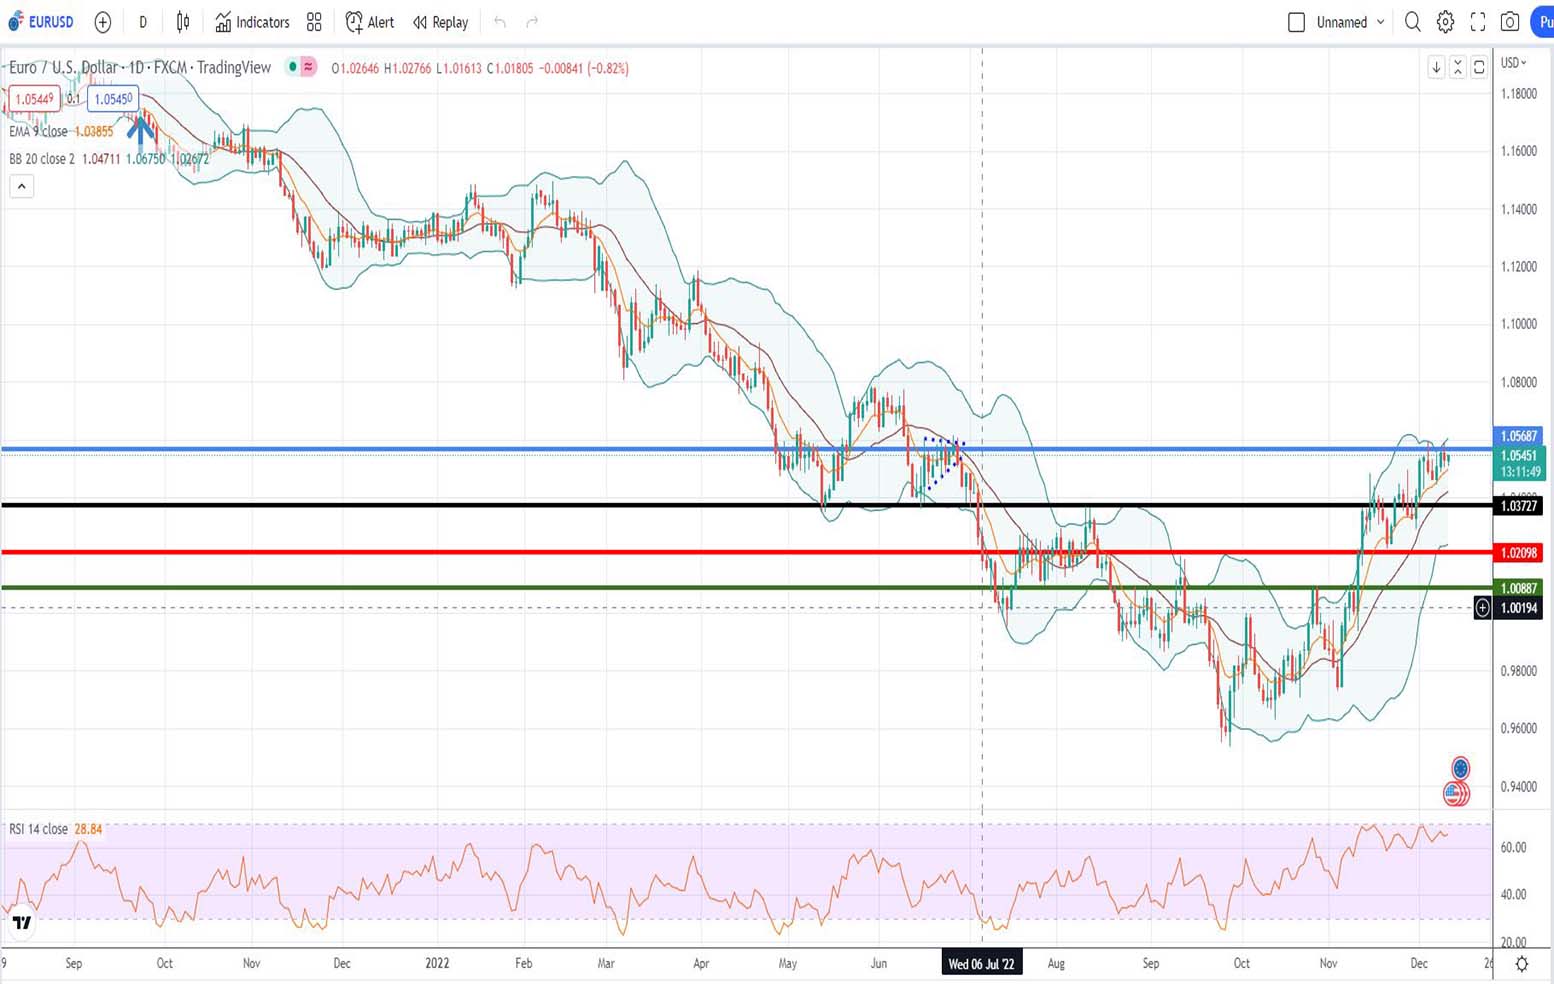Click the Alert button
The width and height of the screenshot is (1554, 984).
(370, 22)
